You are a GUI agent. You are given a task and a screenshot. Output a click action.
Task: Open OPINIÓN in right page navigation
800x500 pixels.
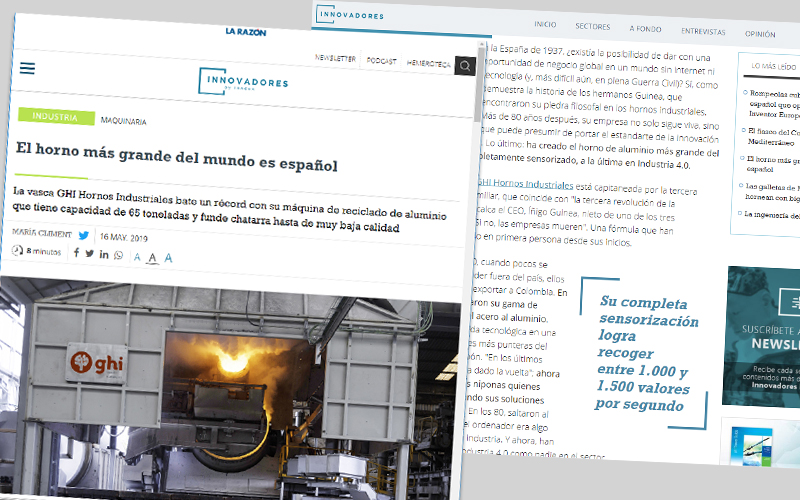click(760, 34)
